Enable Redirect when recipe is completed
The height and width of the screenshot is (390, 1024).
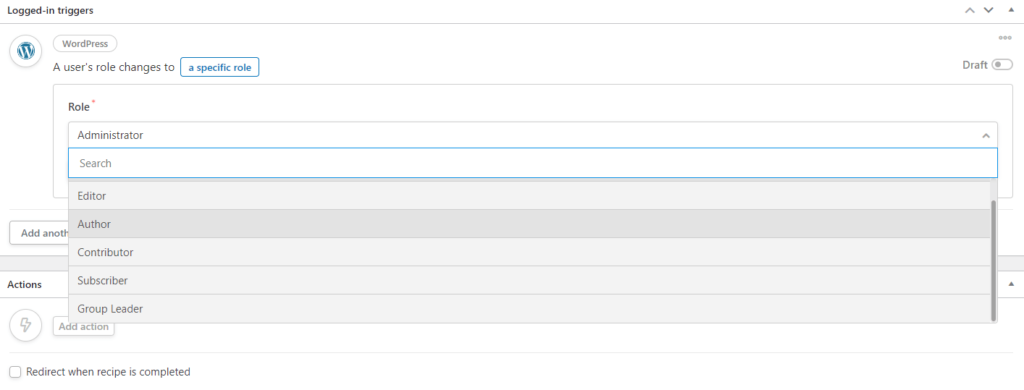(x=15, y=372)
